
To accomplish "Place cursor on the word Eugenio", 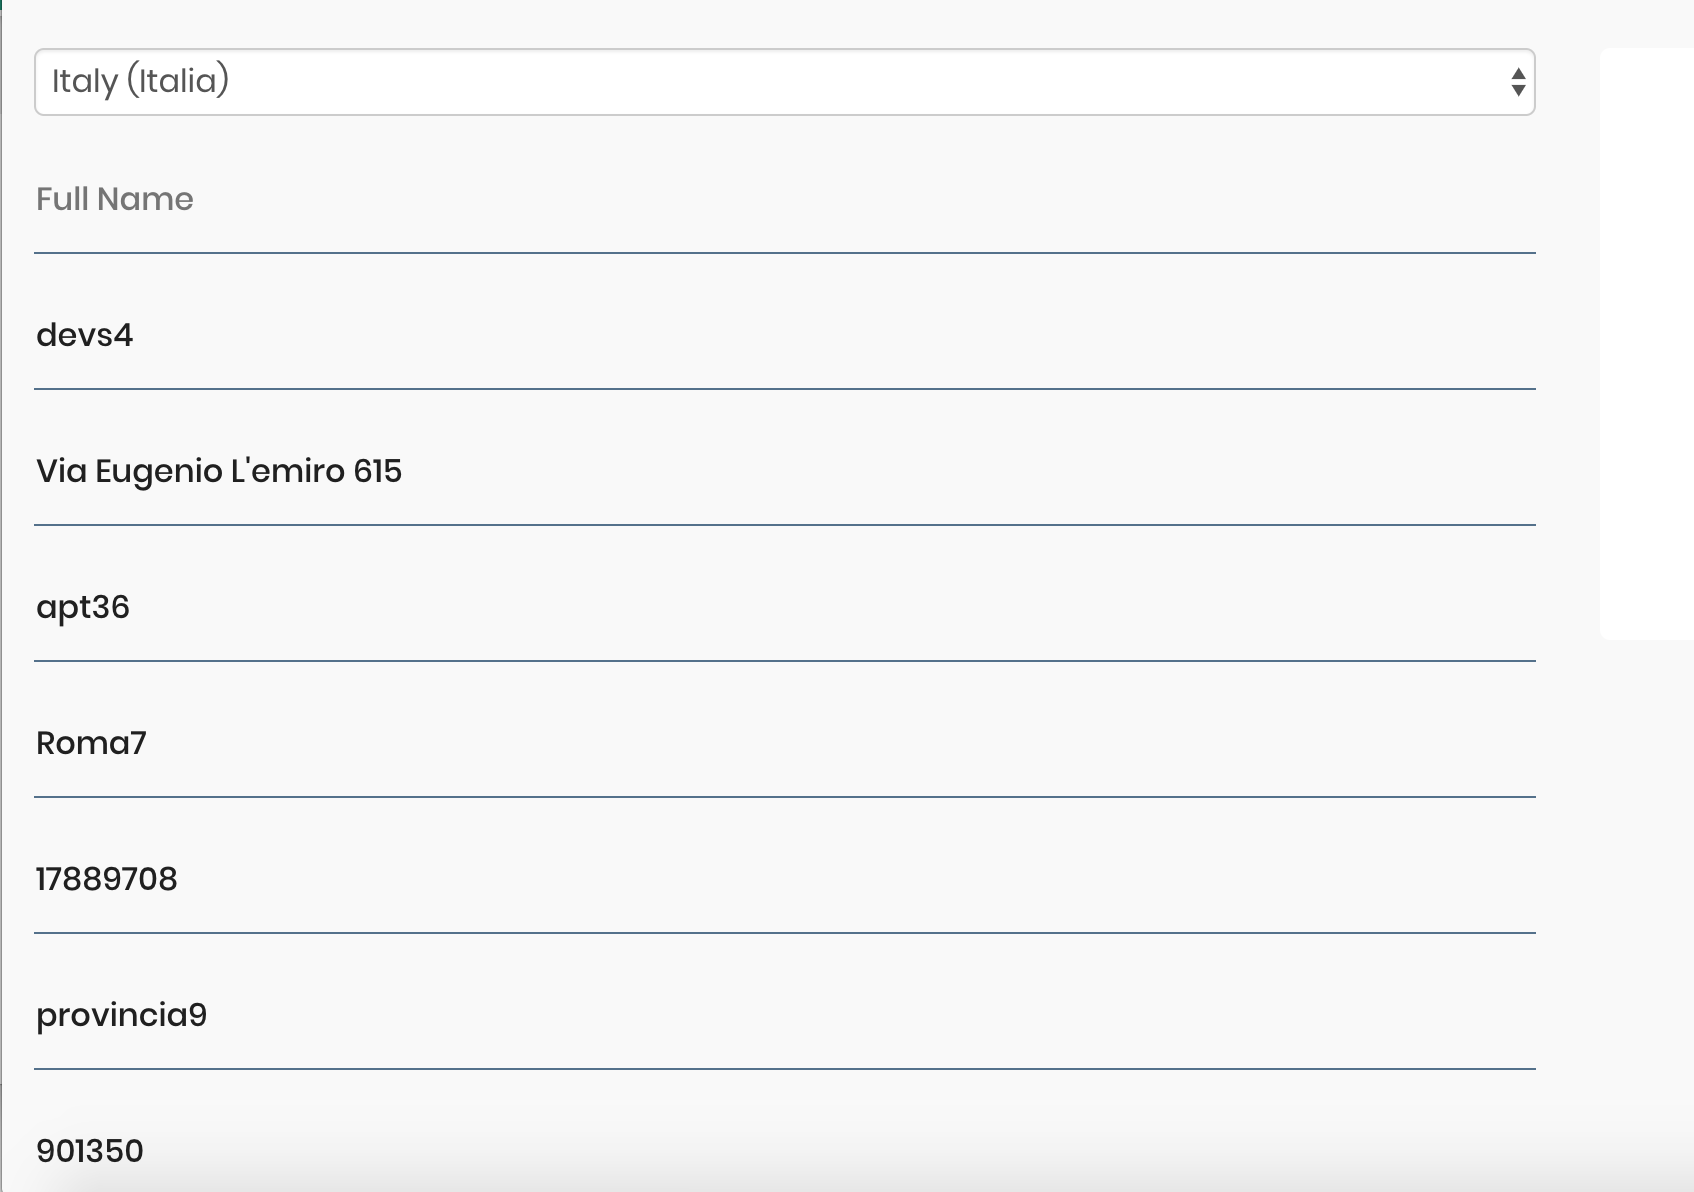I will tap(159, 472).
